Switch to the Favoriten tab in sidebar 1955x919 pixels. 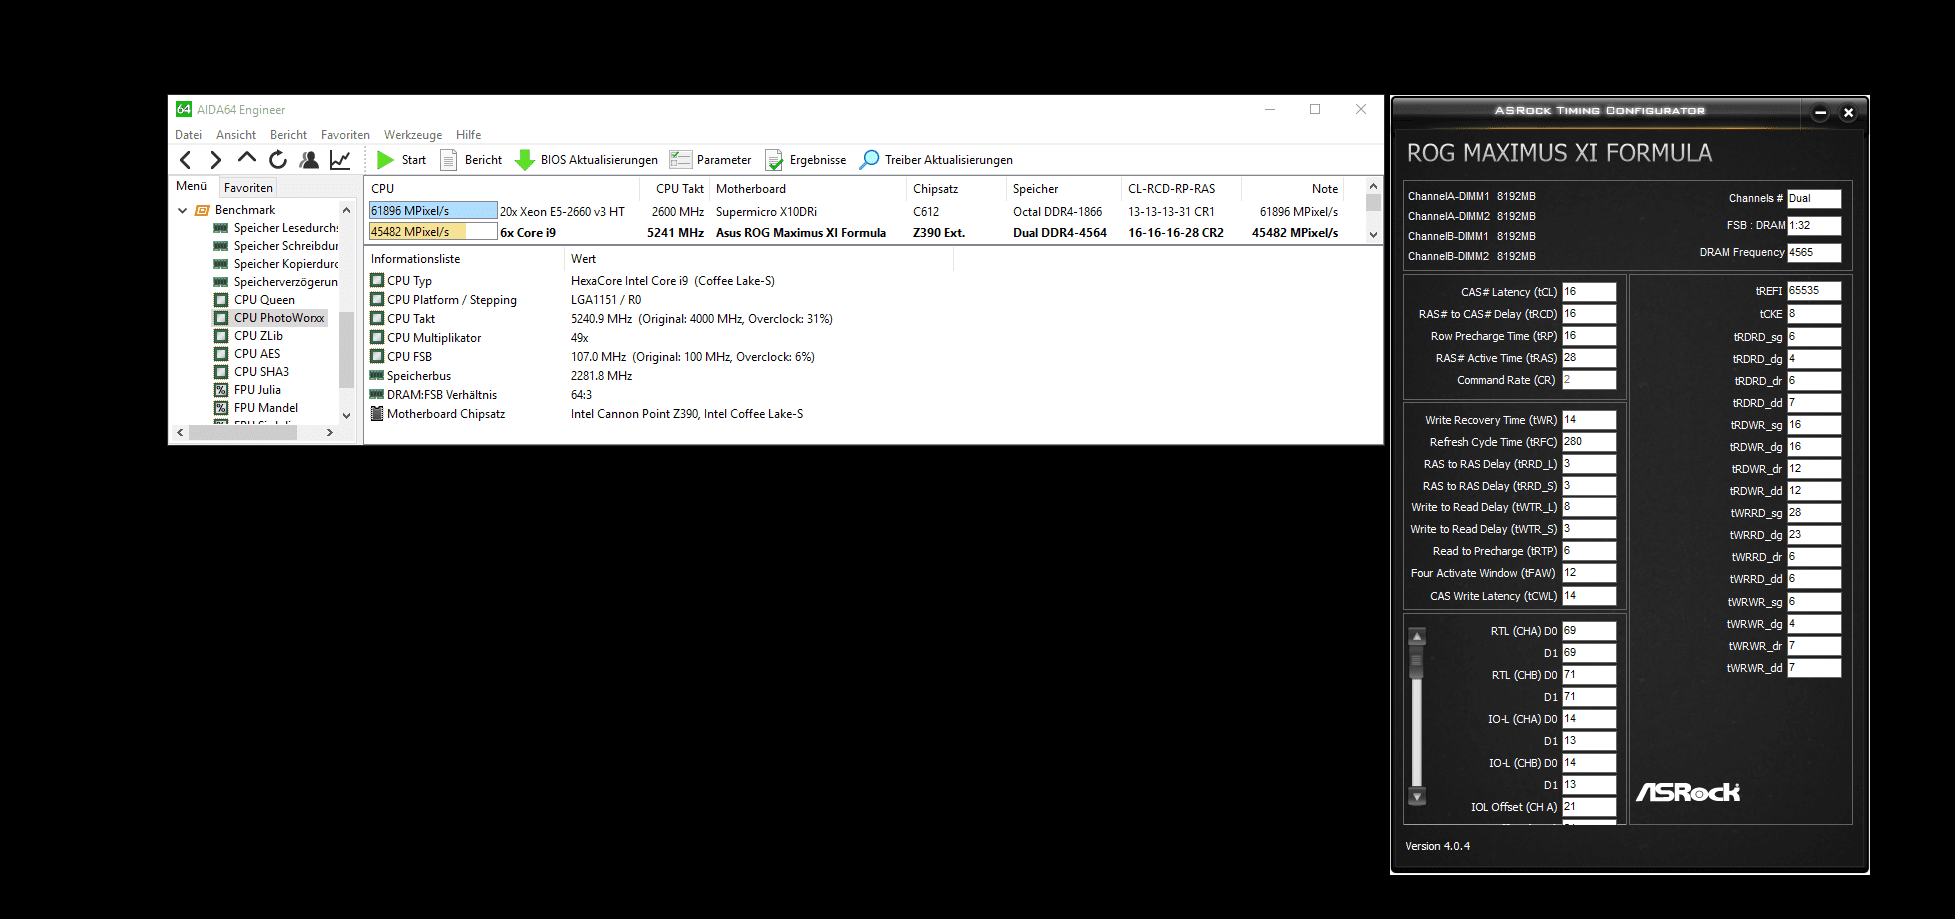click(248, 187)
